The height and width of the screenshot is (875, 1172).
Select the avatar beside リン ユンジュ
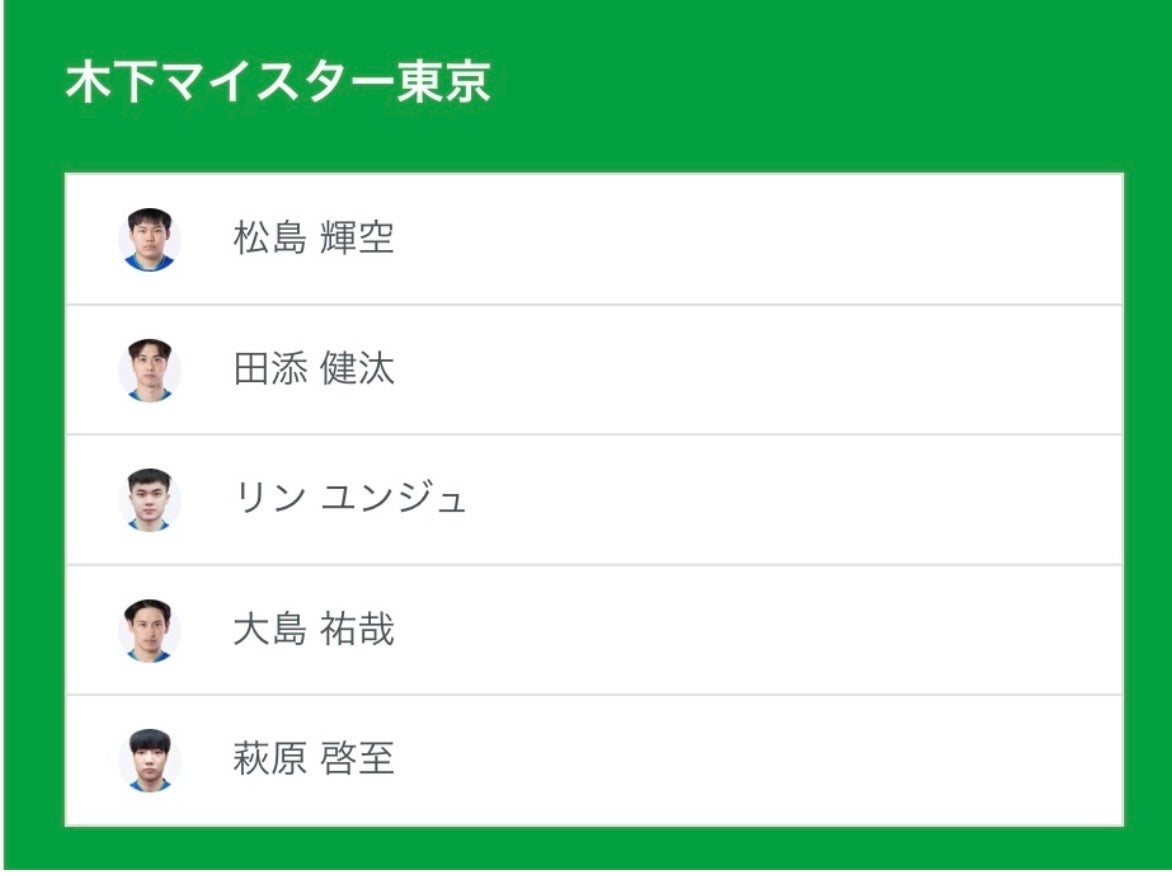tap(149, 500)
